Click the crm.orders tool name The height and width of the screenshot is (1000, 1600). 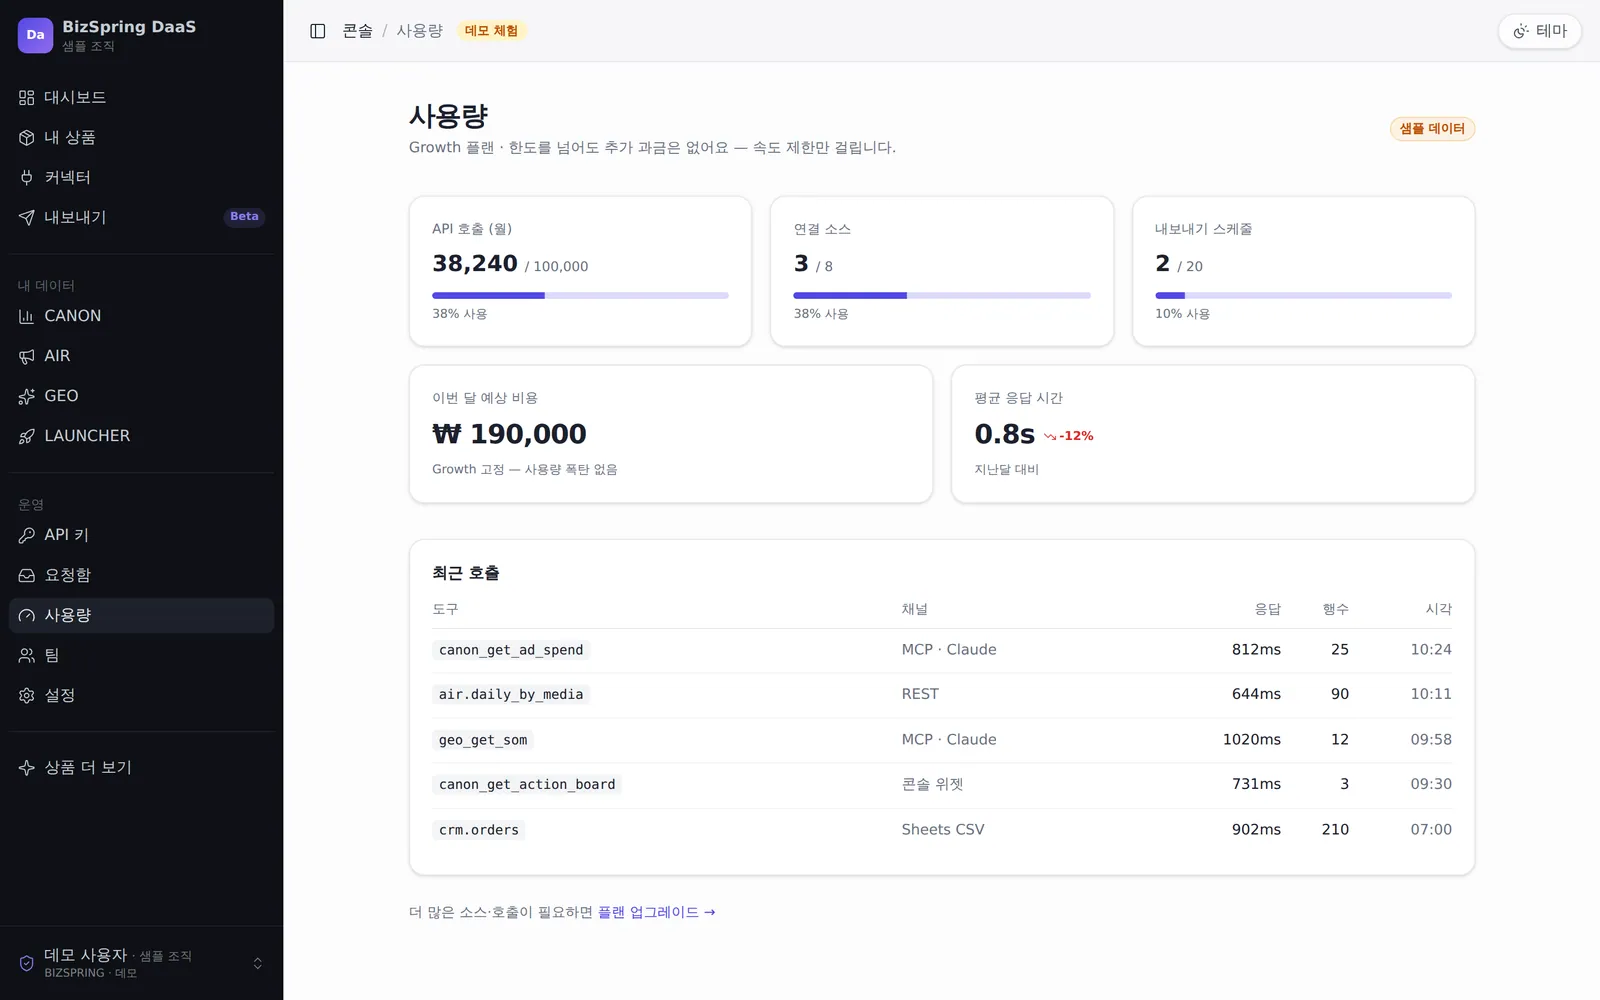(479, 830)
